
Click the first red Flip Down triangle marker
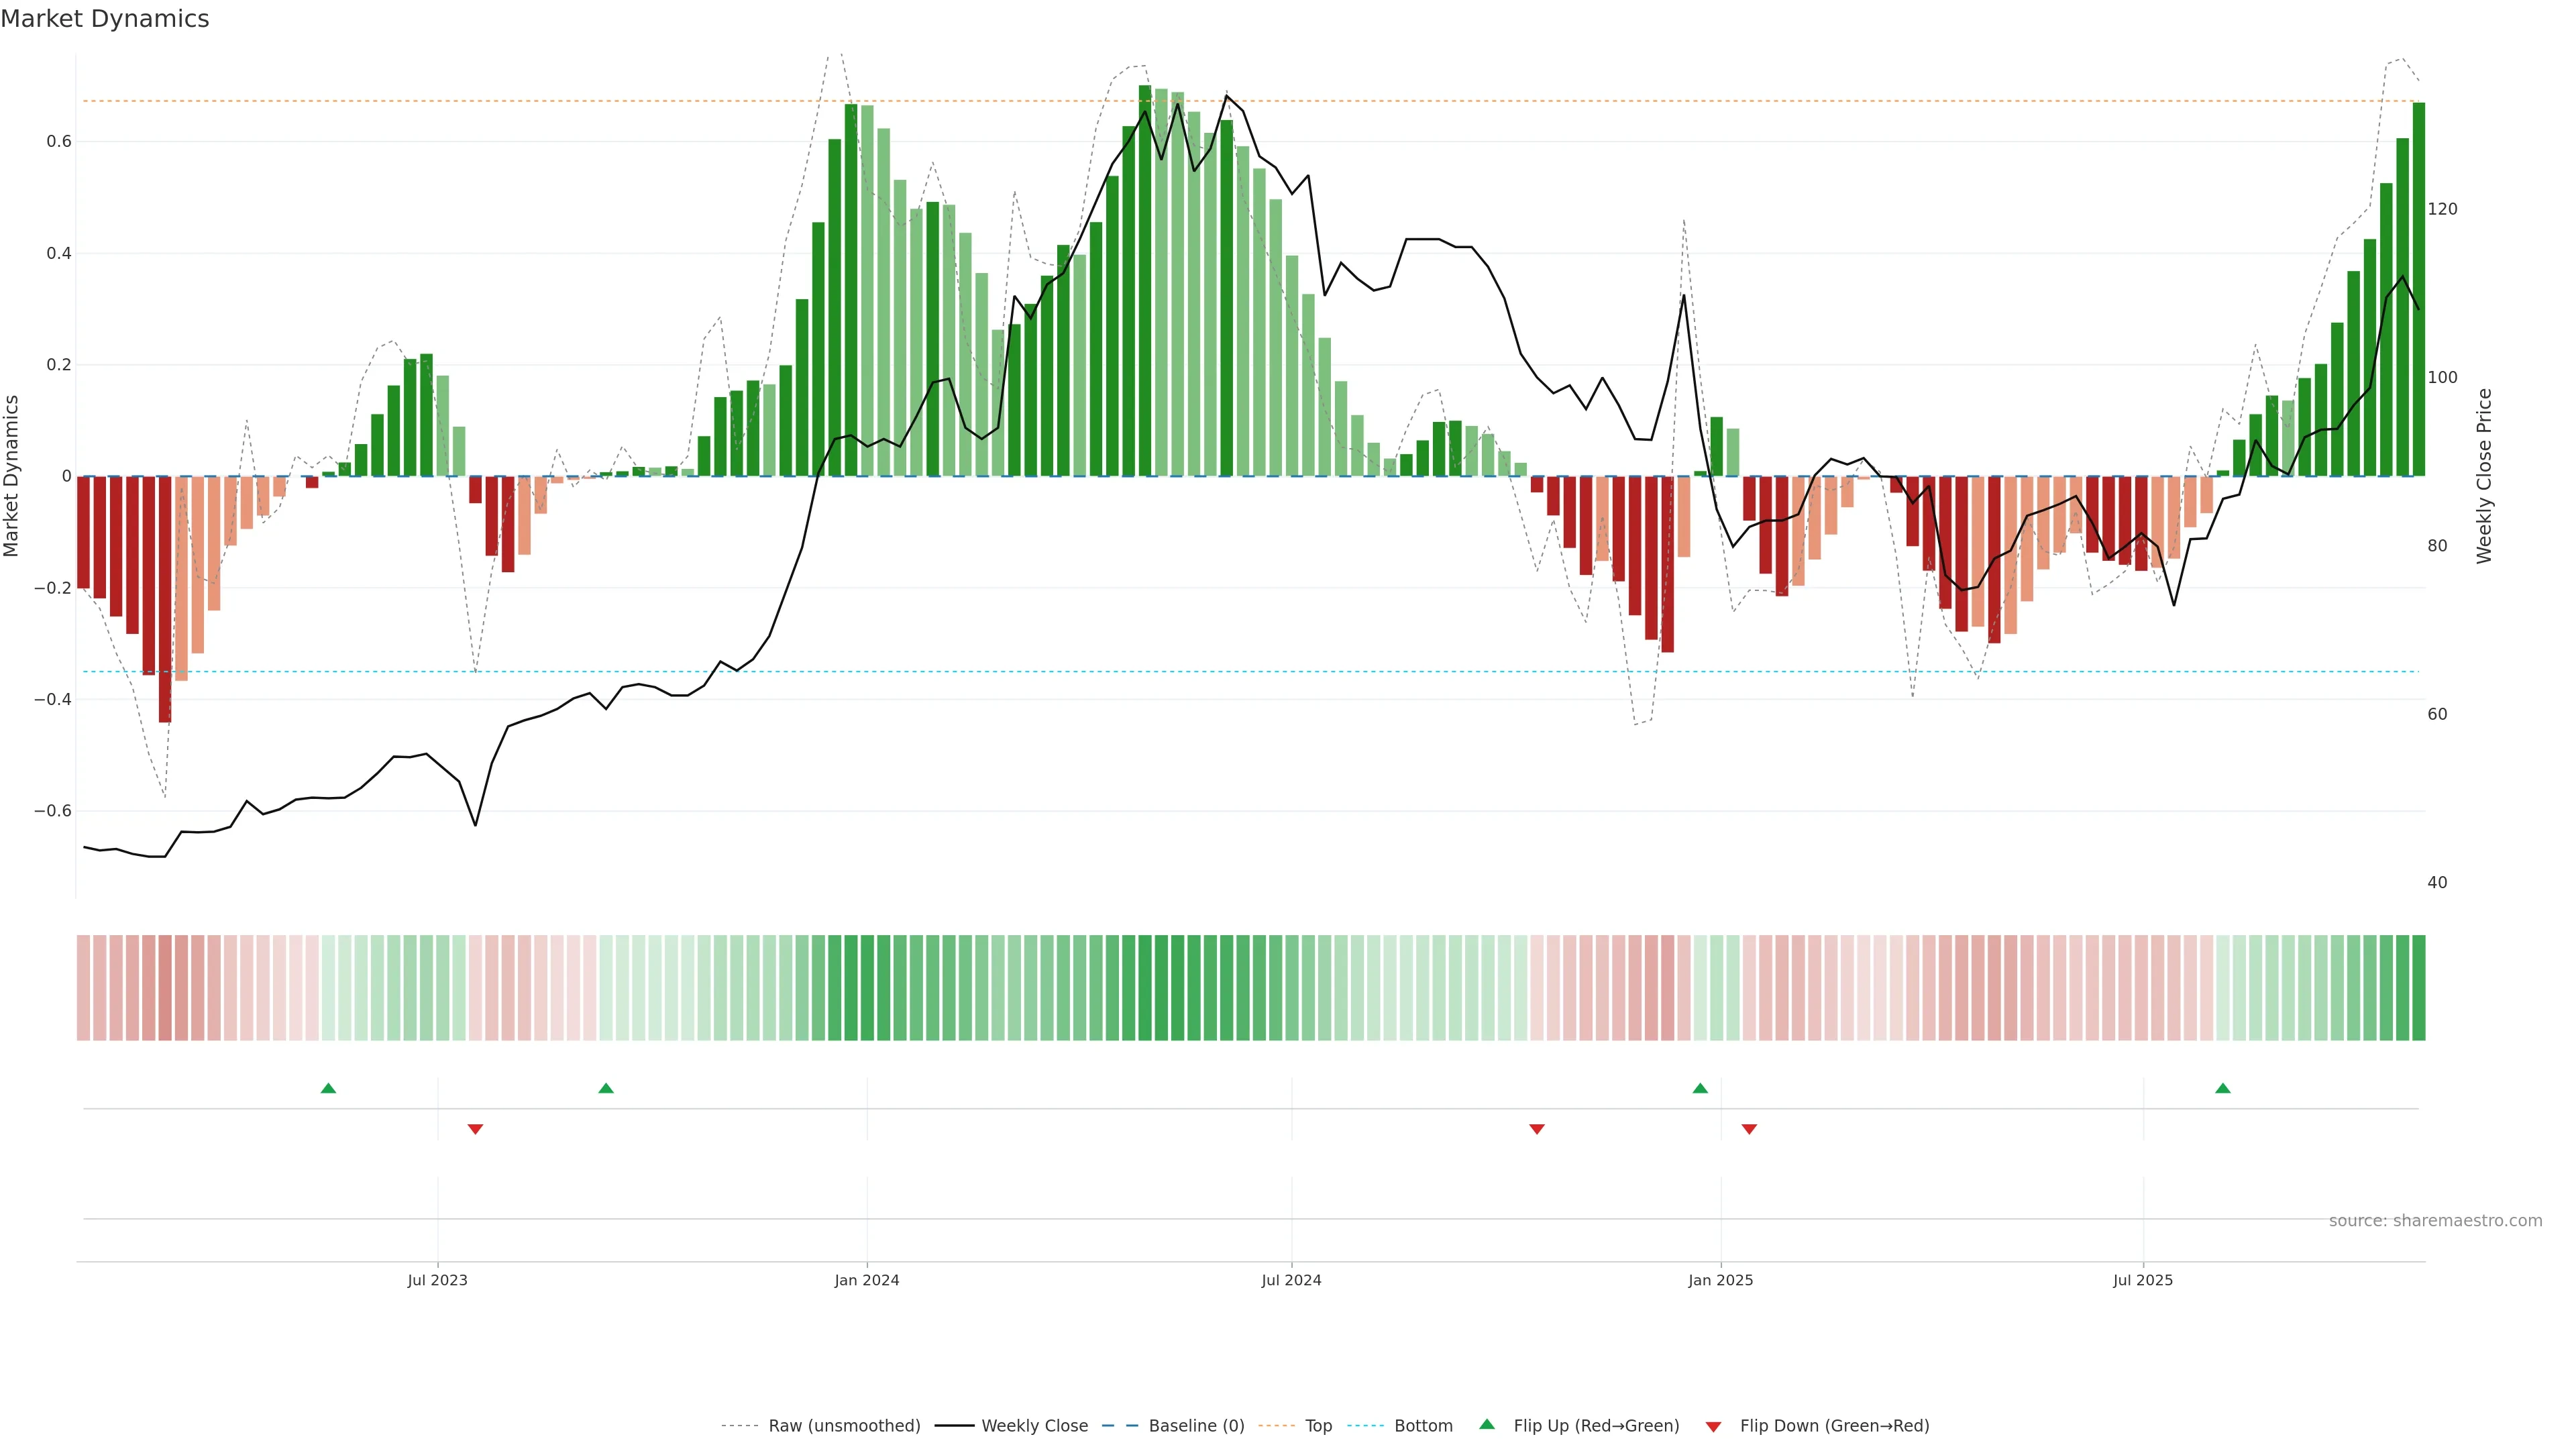click(475, 1129)
